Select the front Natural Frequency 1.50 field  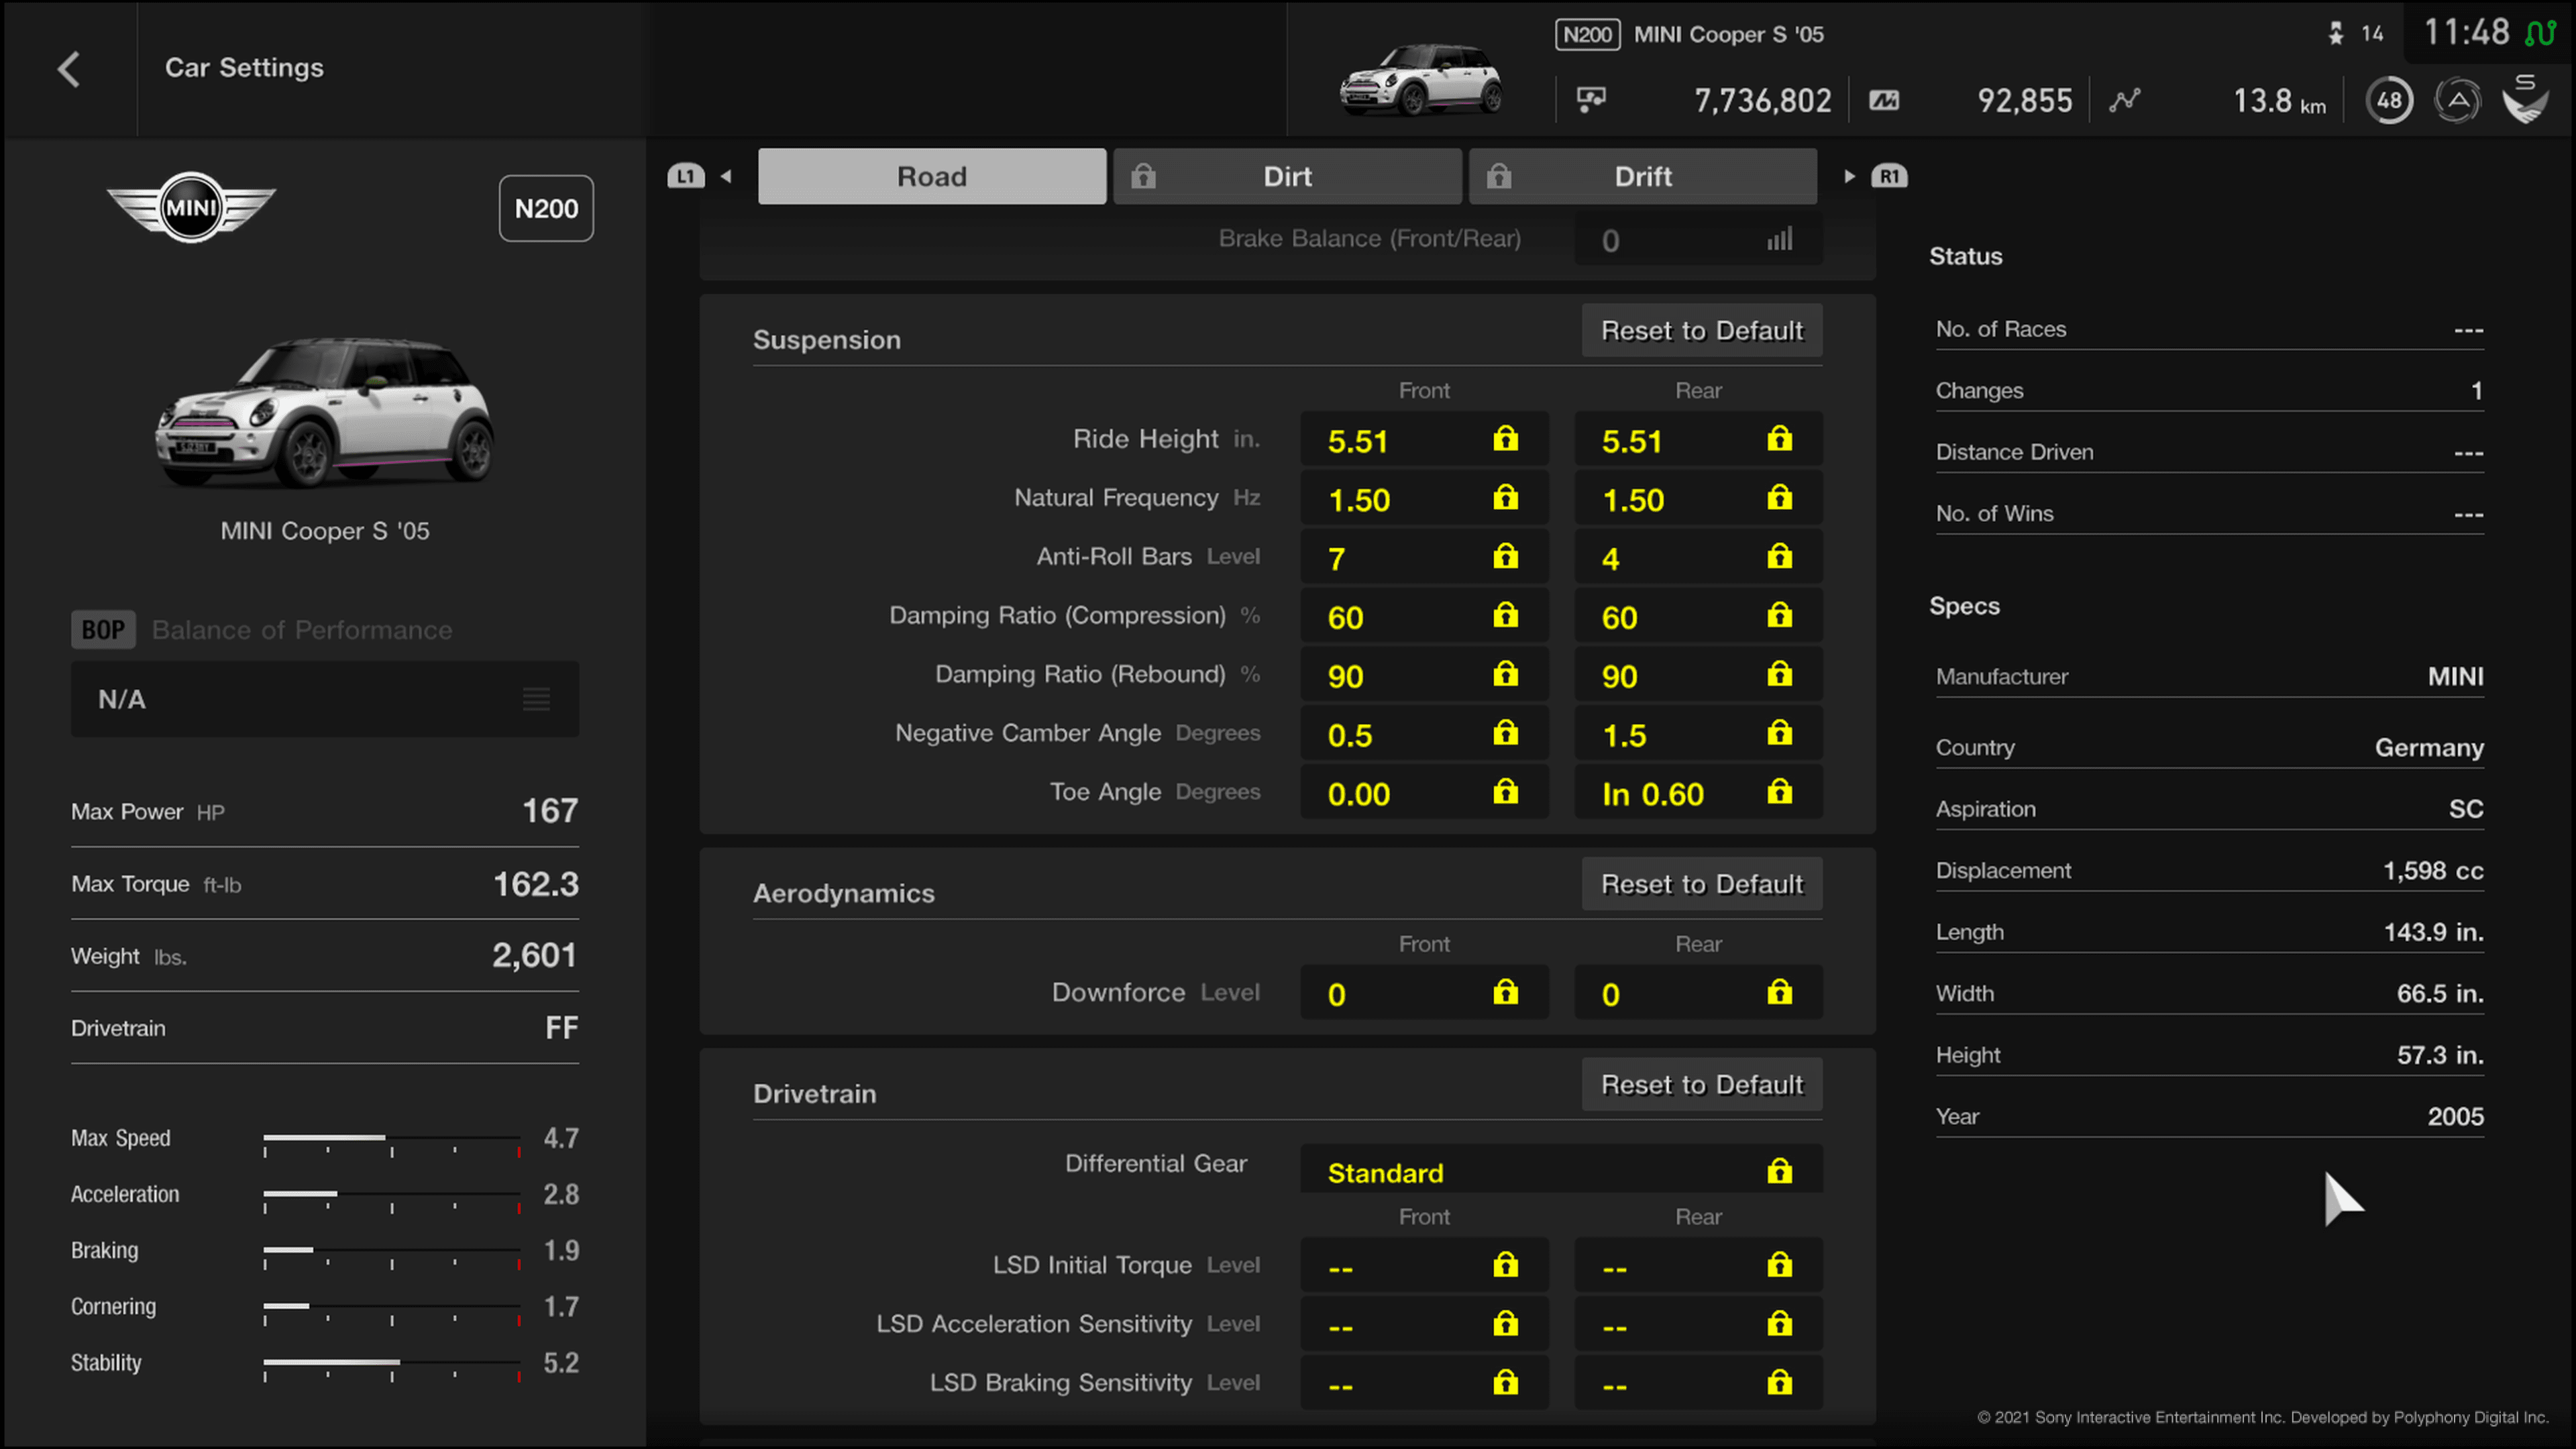point(1424,499)
